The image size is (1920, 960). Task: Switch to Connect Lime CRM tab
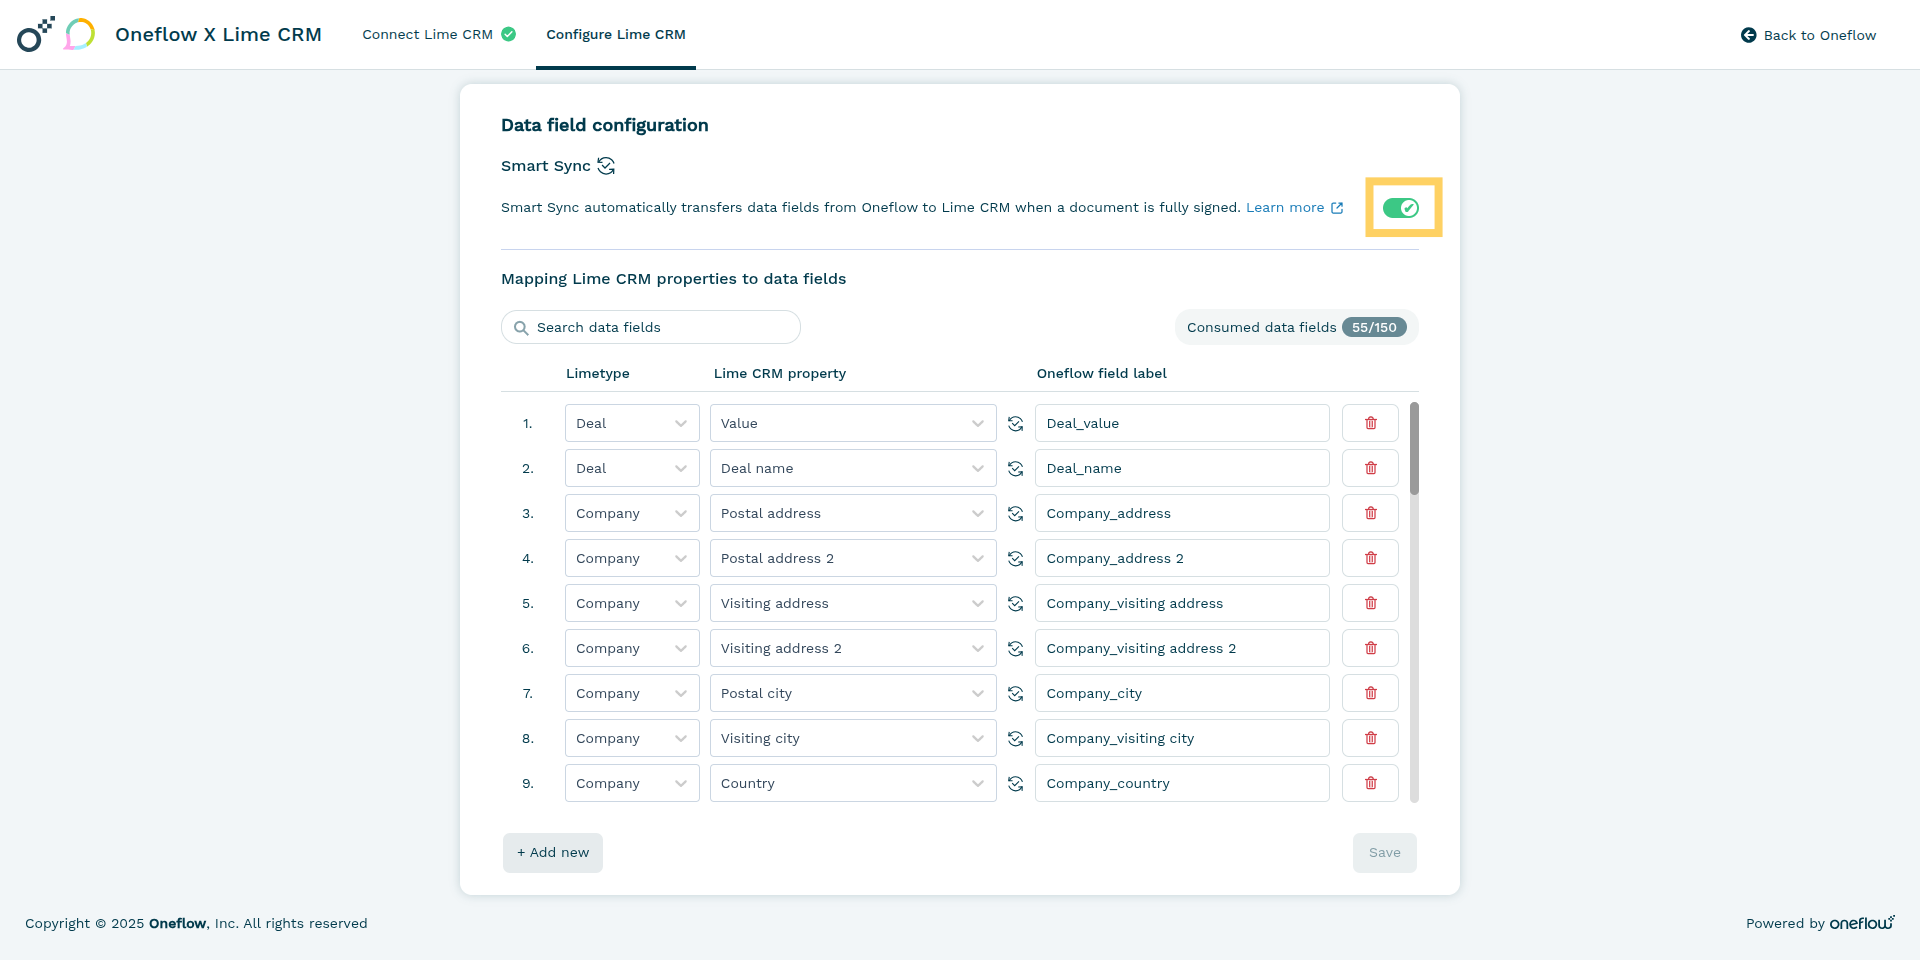click(x=438, y=34)
